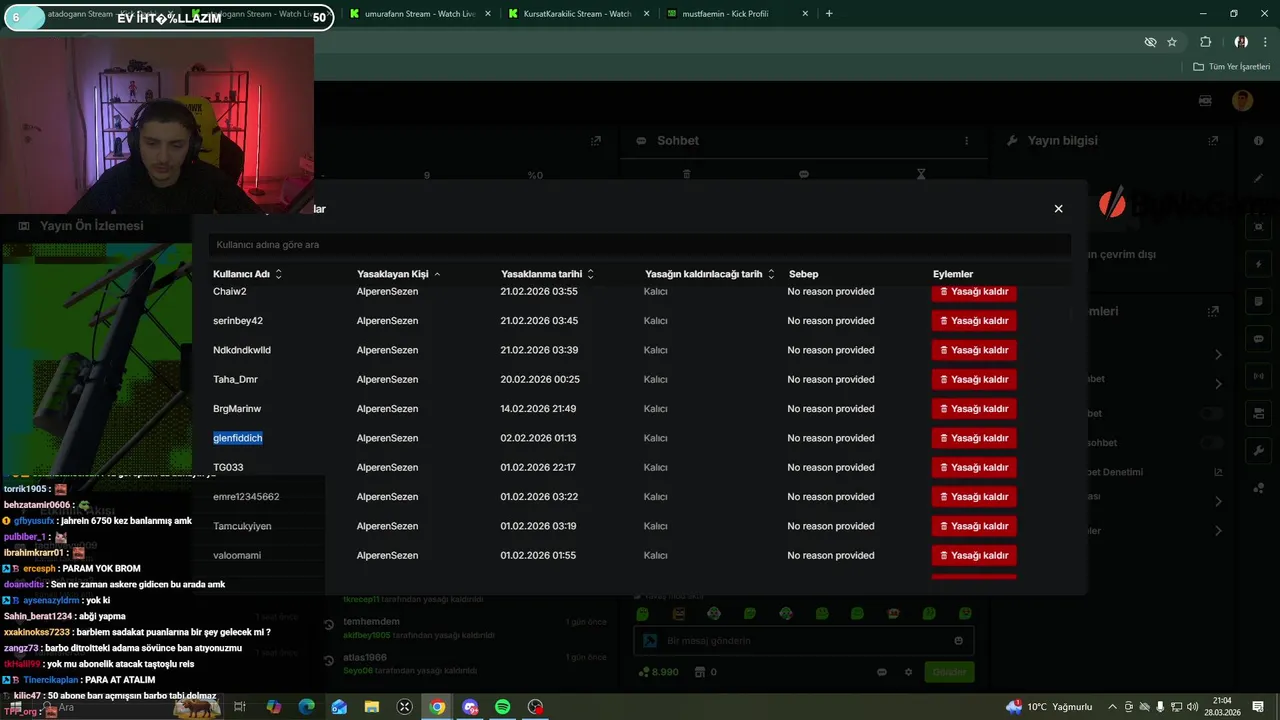The image size is (1280, 720).
Task: Open OBS recording app from taskbar
Action: [x=536, y=707]
